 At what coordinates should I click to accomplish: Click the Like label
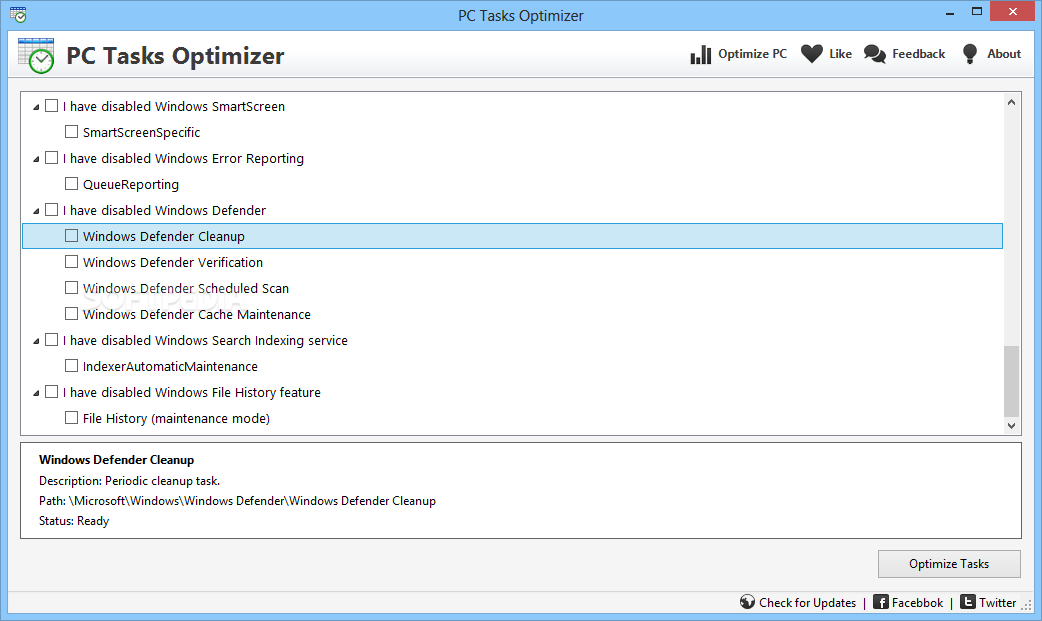pos(841,54)
